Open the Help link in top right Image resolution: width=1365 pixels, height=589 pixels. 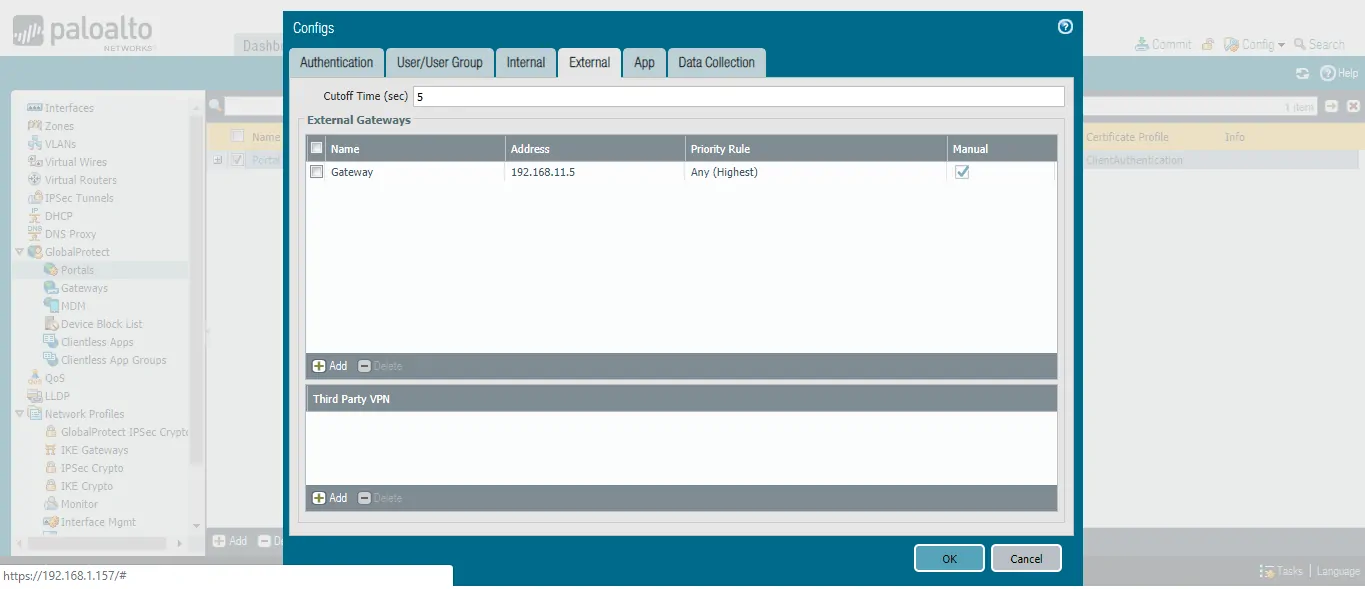pos(1339,73)
